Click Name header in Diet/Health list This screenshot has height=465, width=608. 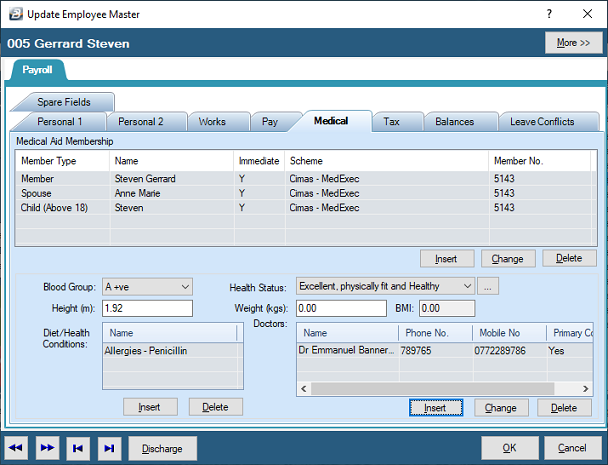170,333
